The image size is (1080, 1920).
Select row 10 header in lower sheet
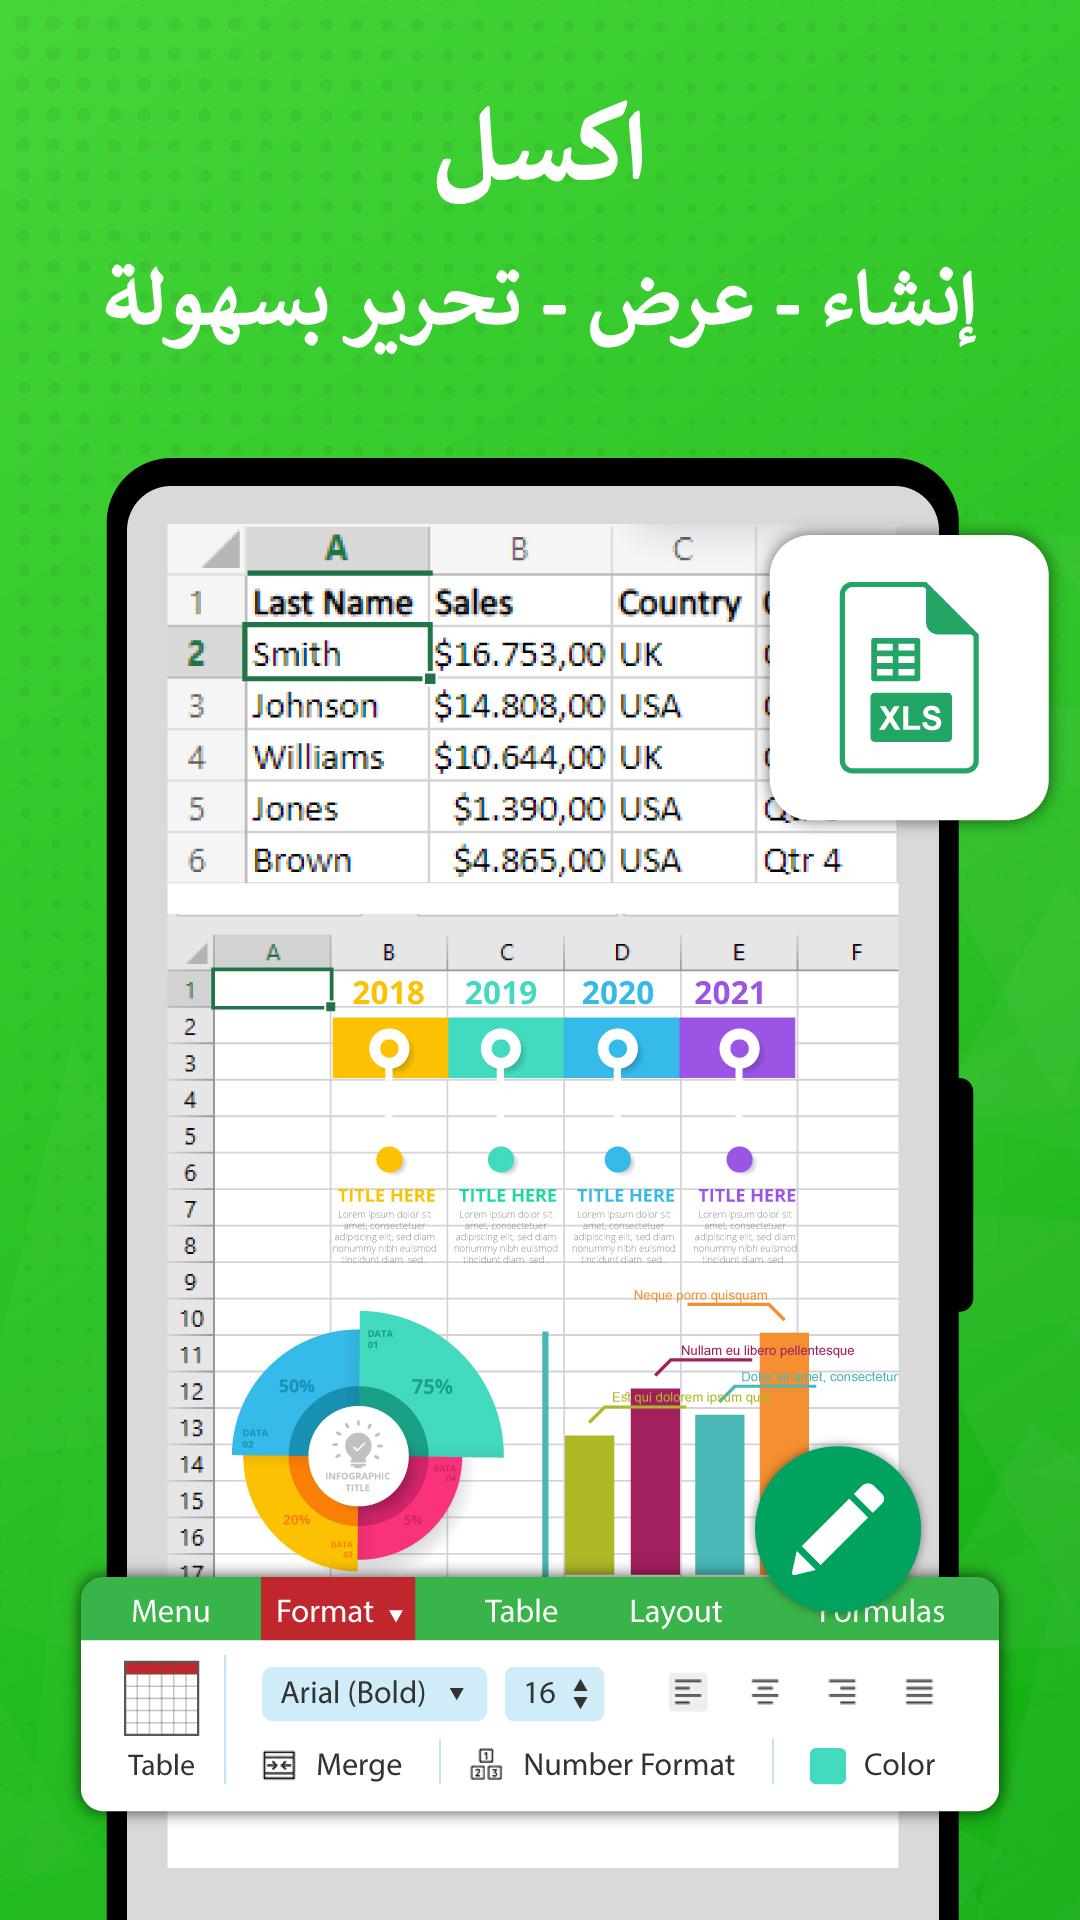coord(190,1318)
